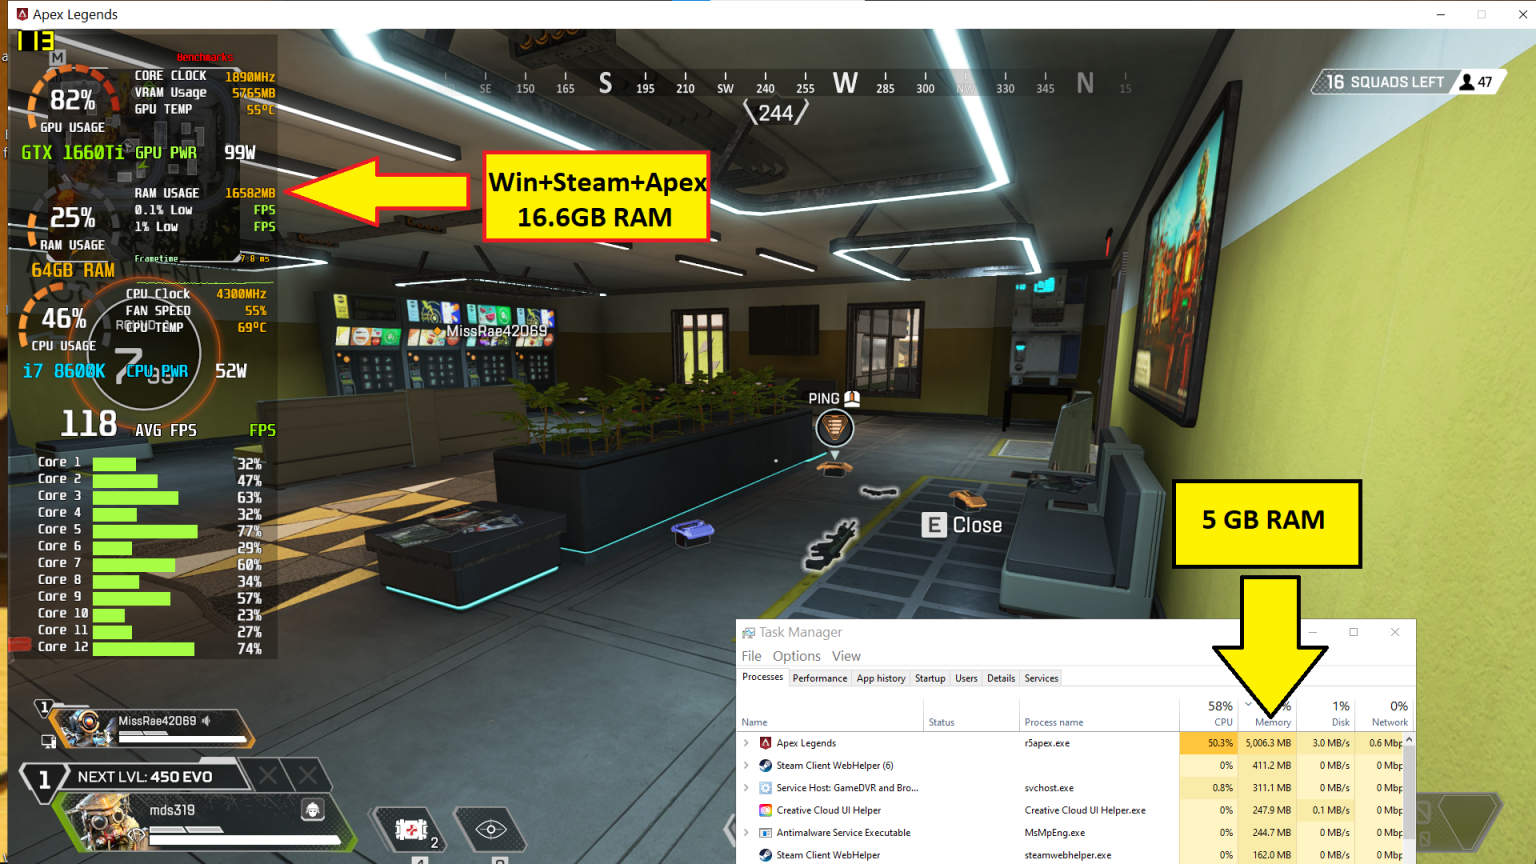The width and height of the screenshot is (1536, 864).
Task: Select the Steam Client WebHelper steamwebhelper.exe row
Action: pos(828,855)
